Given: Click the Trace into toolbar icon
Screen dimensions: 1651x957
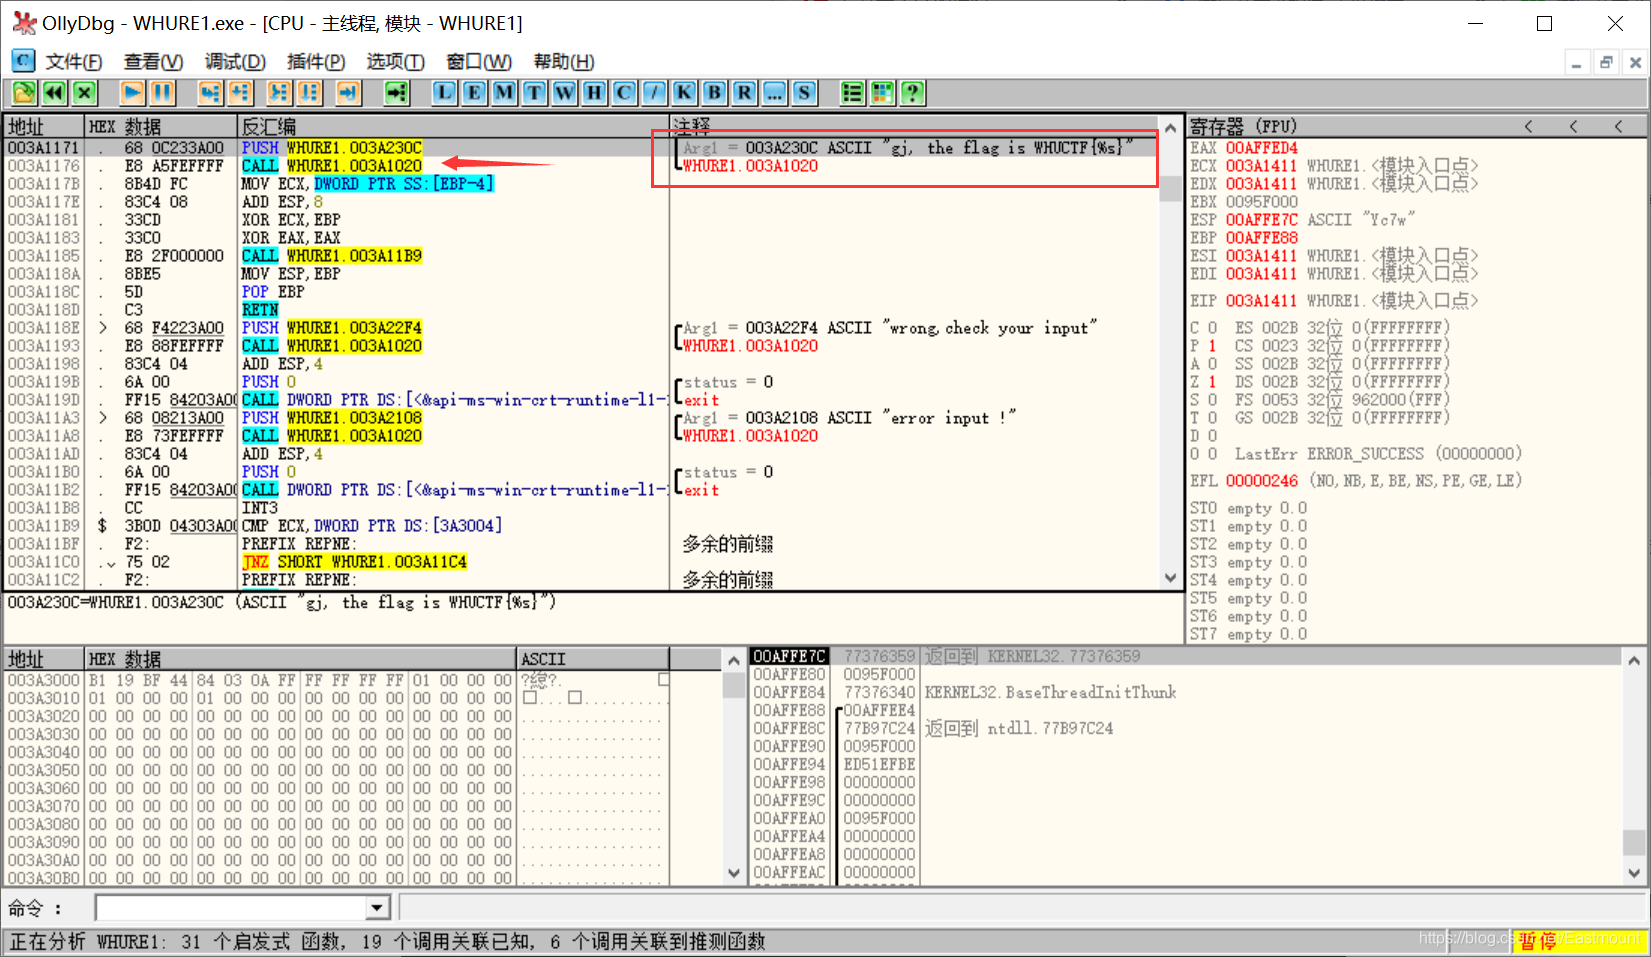Looking at the screenshot, I should 279,93.
